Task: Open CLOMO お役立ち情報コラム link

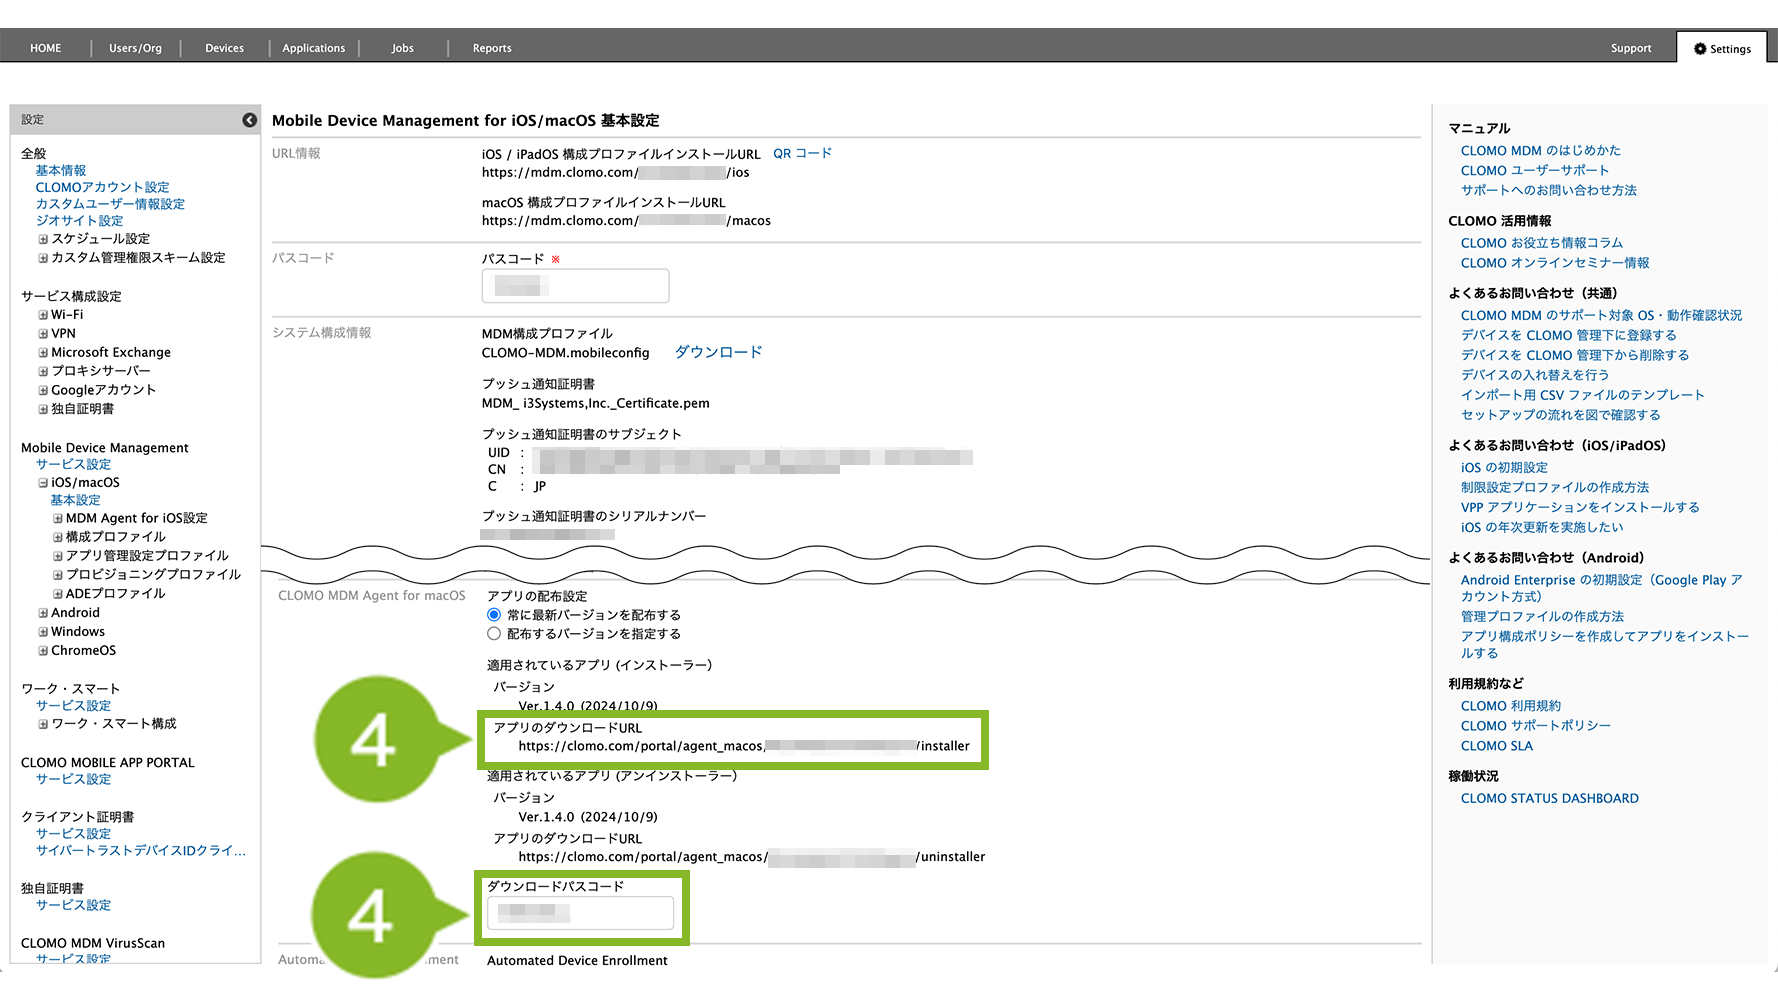Action: (1542, 243)
